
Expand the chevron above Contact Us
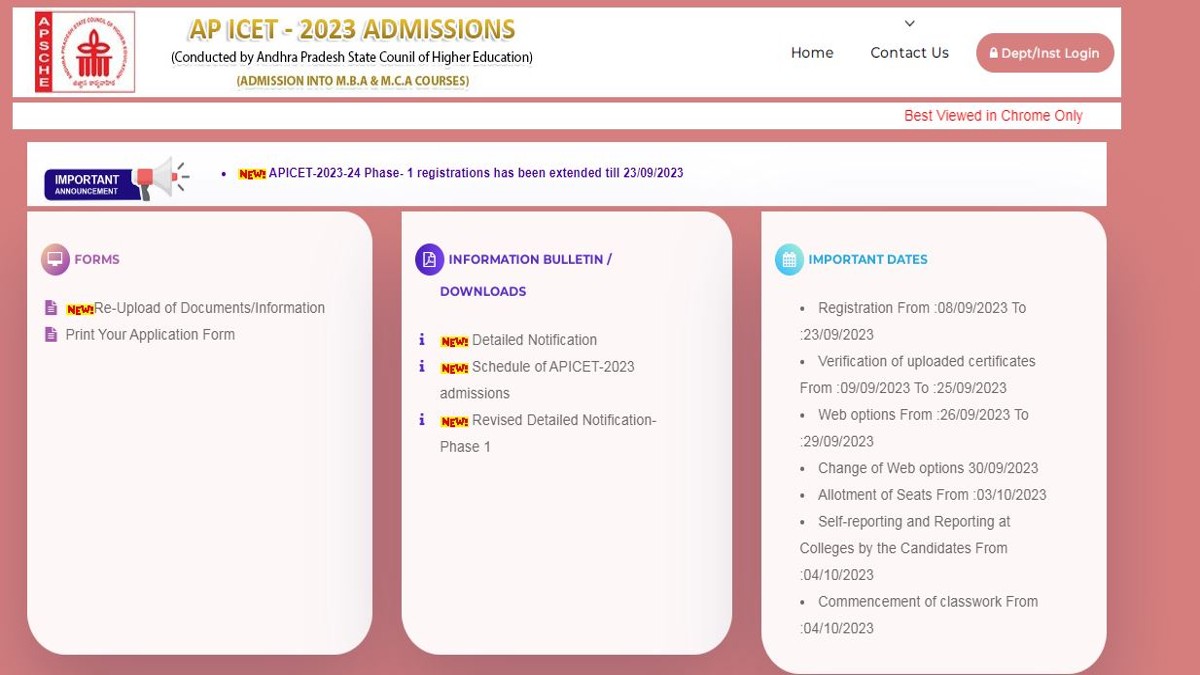click(x=909, y=24)
